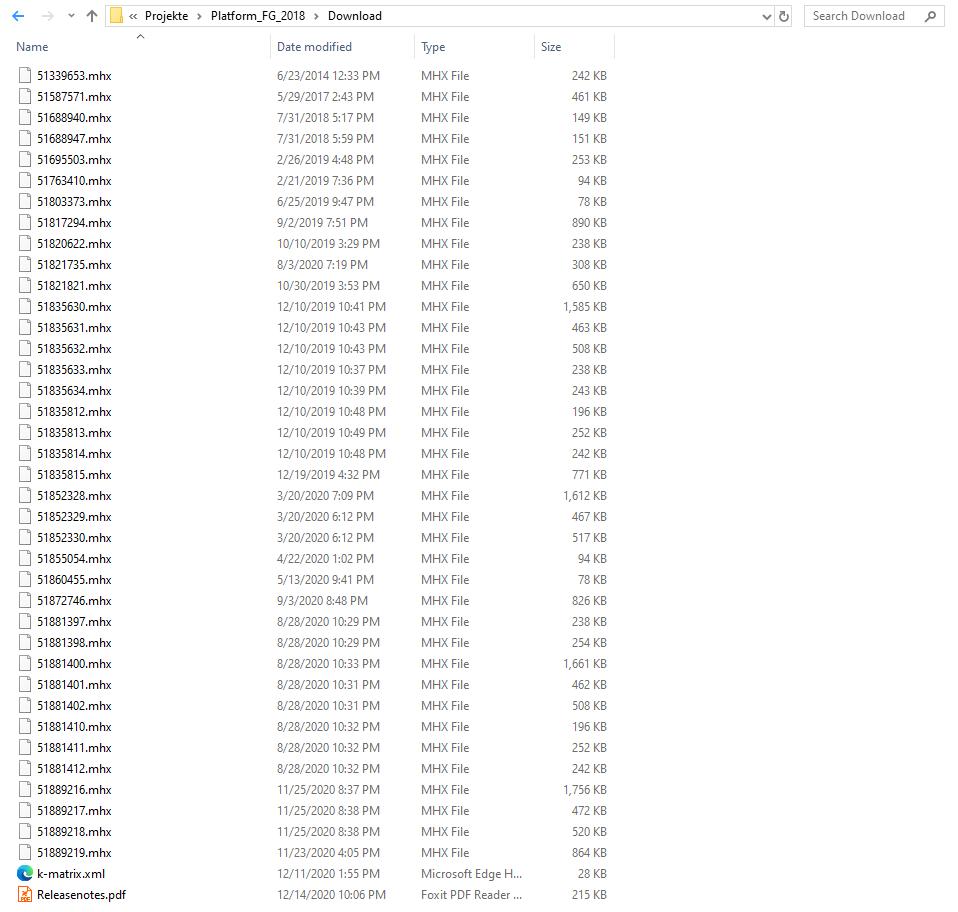Select file name 51881410.mhx
This screenshot has width=958, height=912.
coord(74,727)
